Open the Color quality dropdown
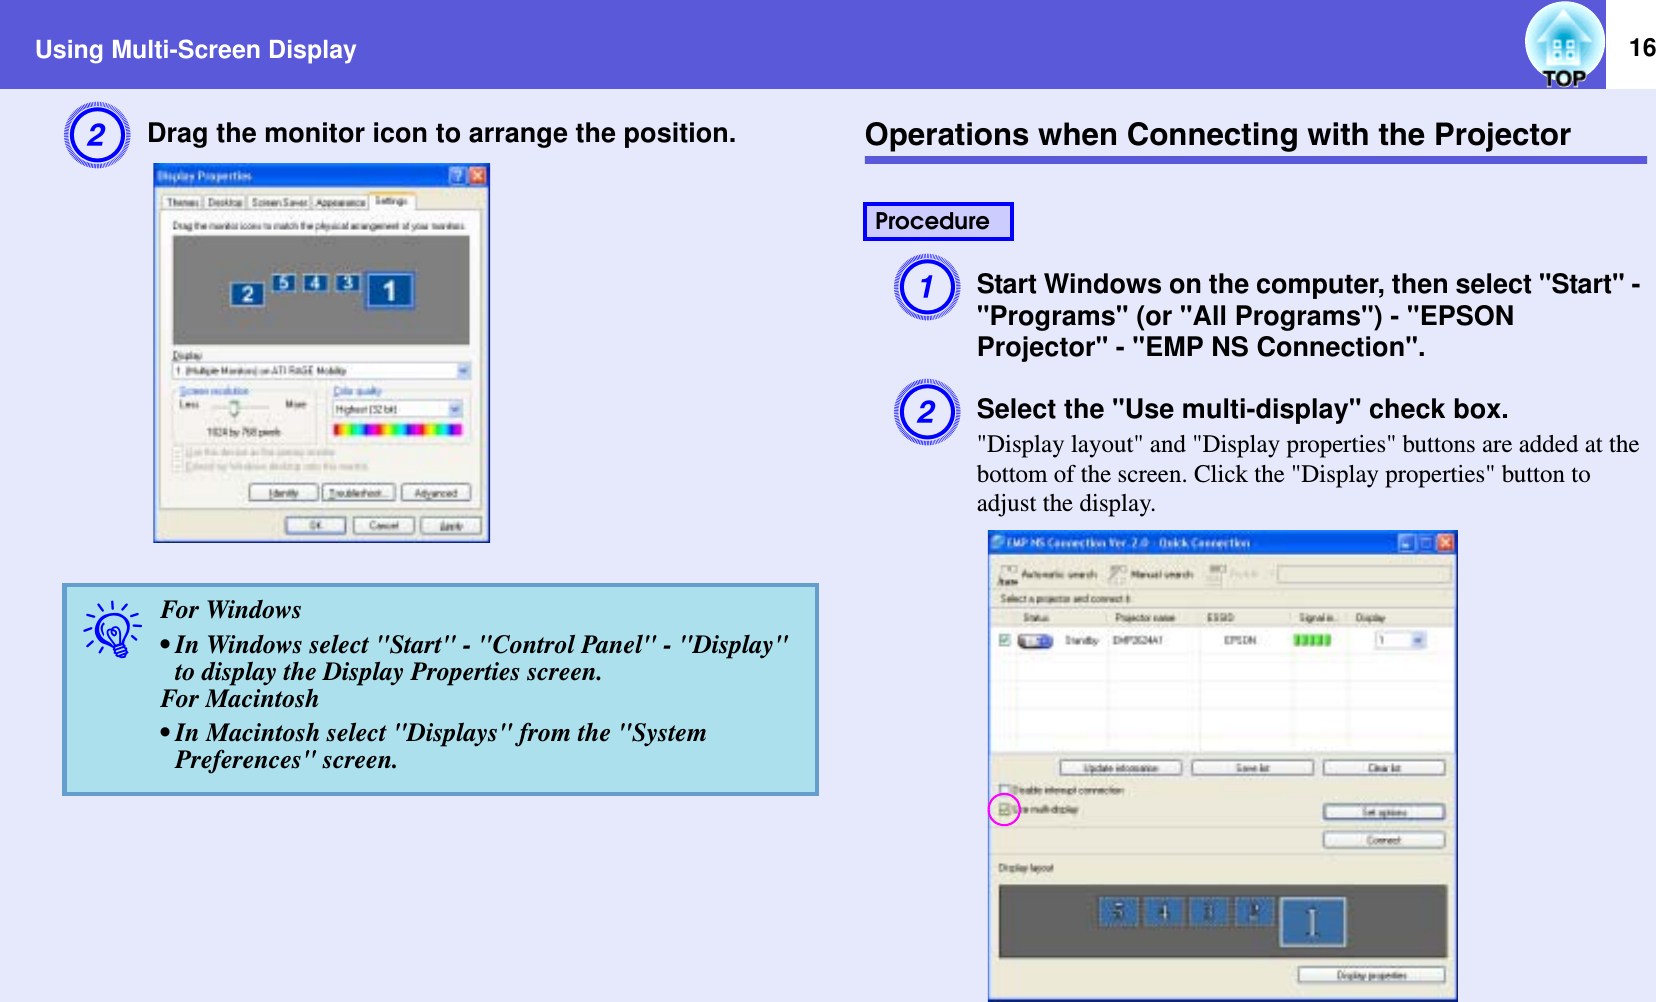The height and width of the screenshot is (1002, 1656). pyautogui.click(x=397, y=409)
